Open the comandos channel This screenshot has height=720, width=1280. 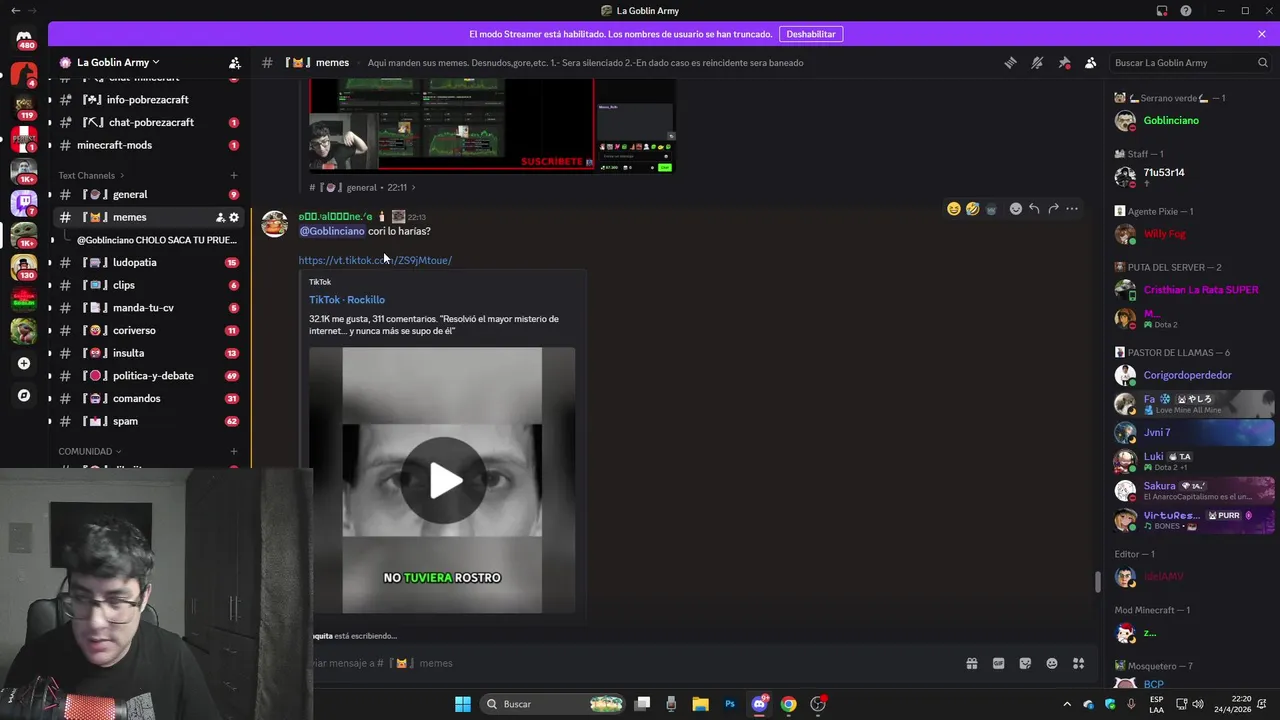click(x=150, y=398)
